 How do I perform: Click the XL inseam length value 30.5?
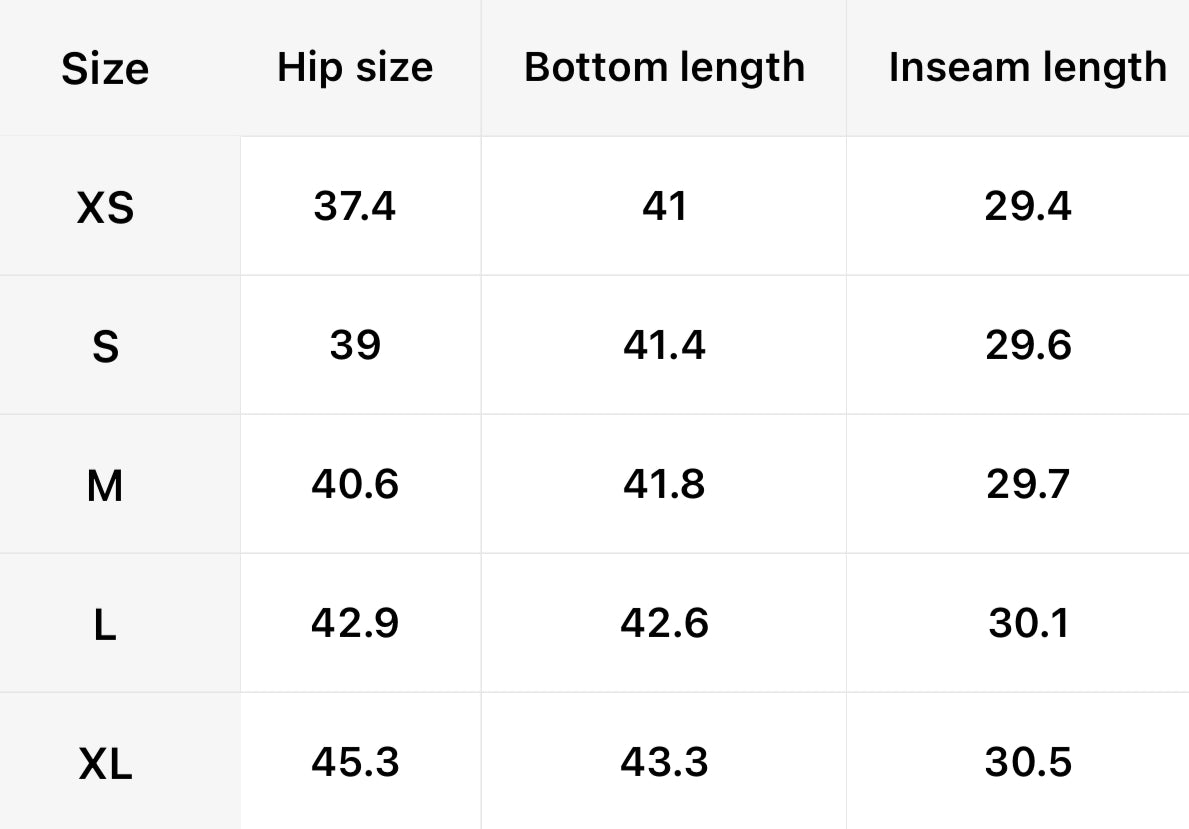tap(1028, 762)
